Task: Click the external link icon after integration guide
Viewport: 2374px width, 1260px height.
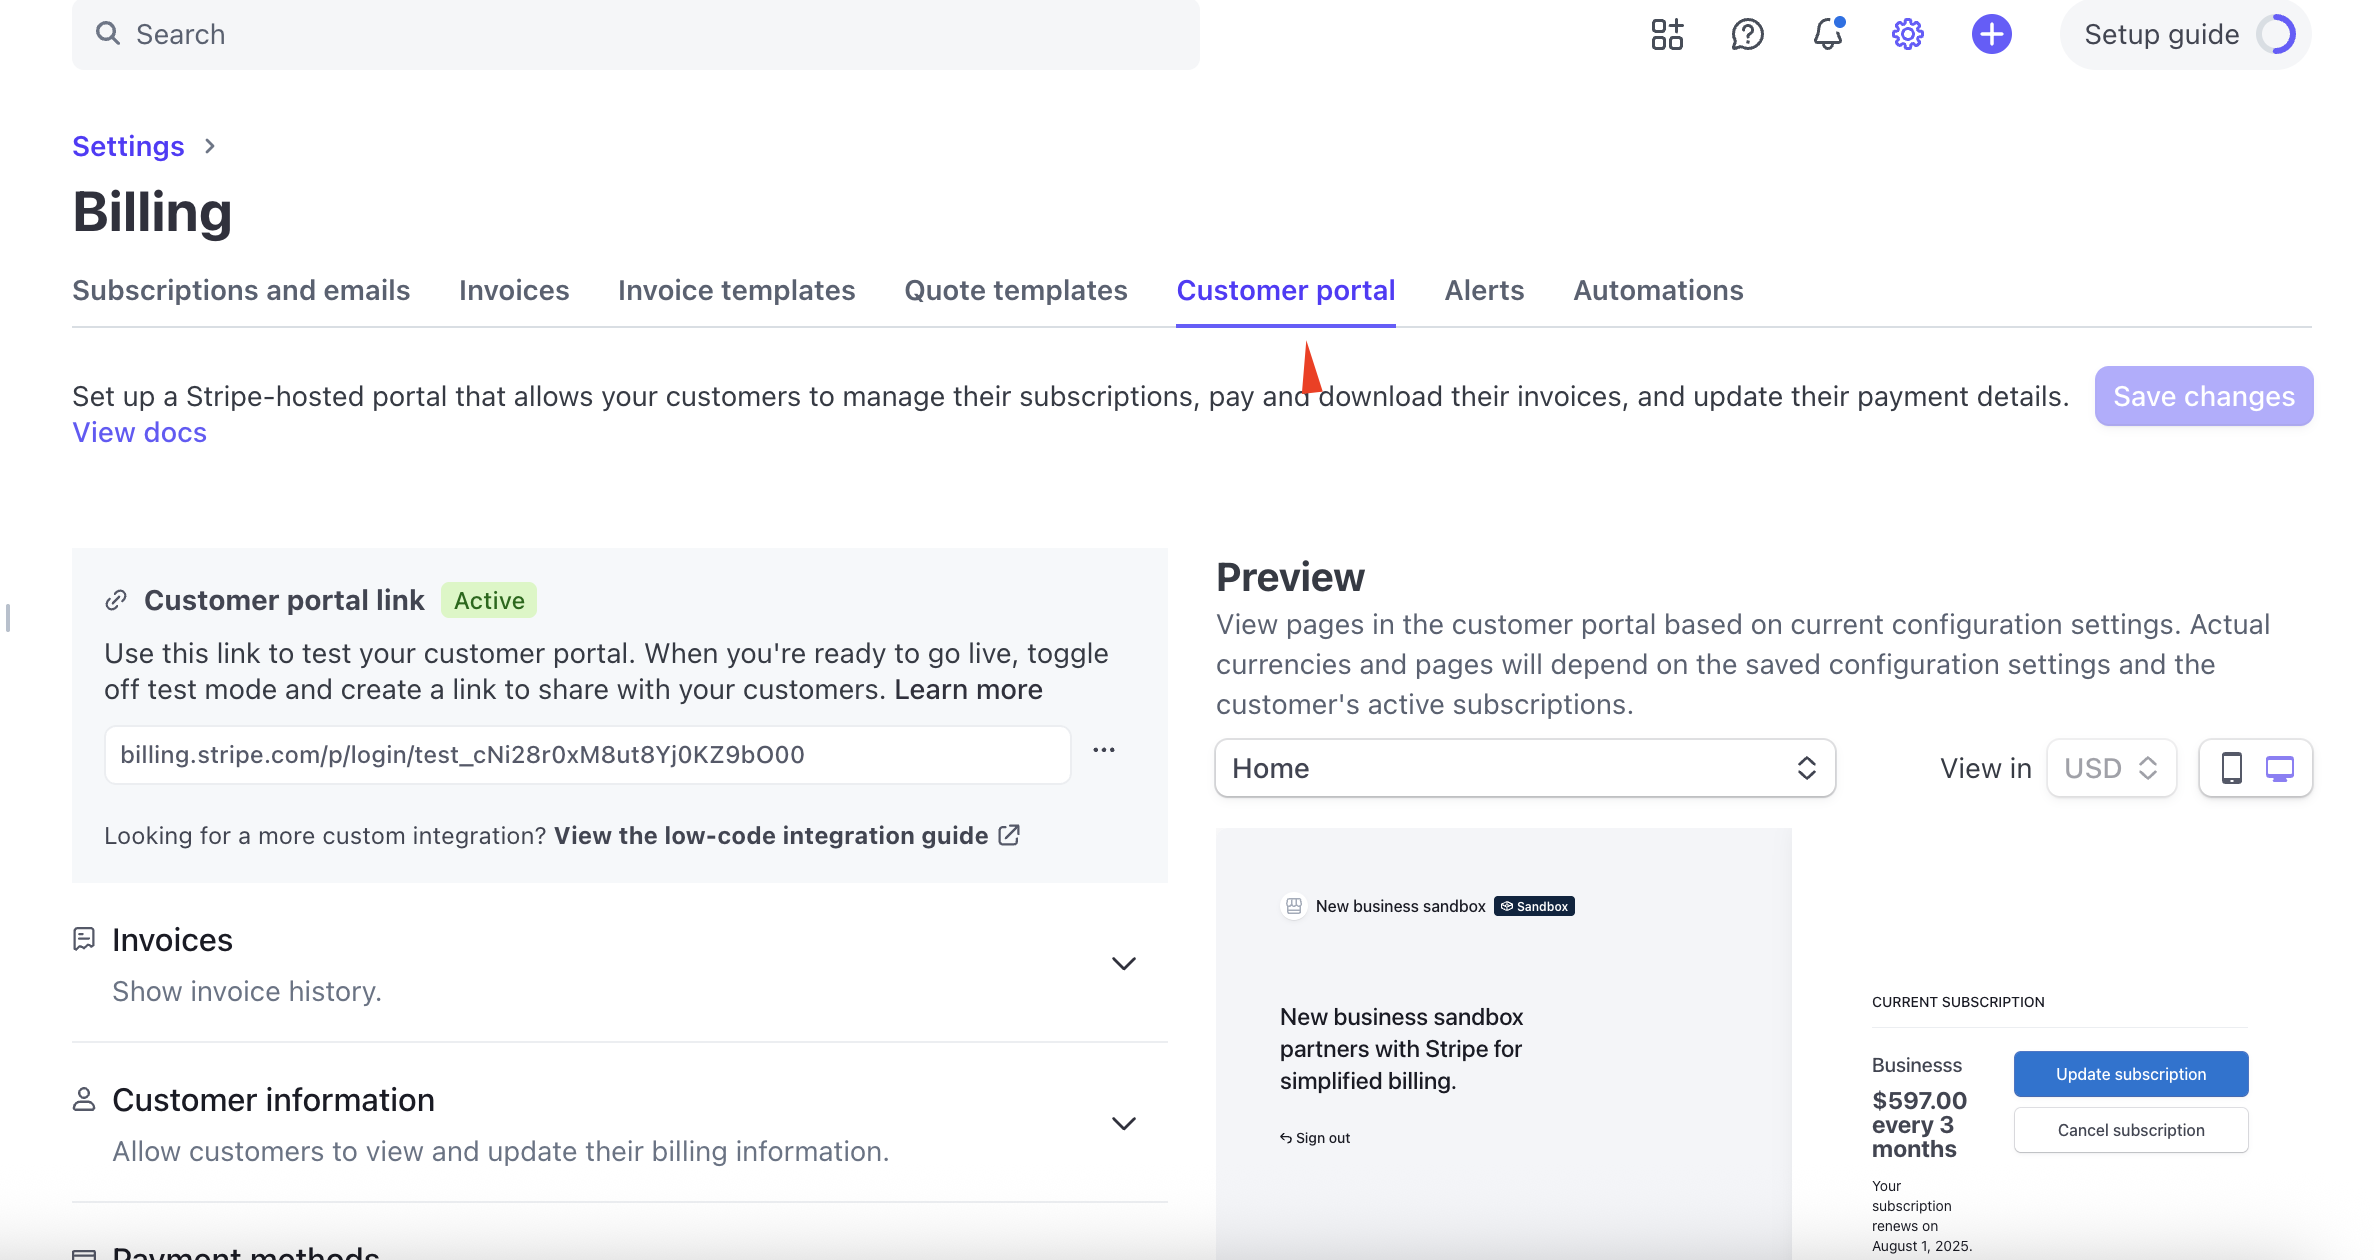Action: pyautogui.click(x=1010, y=835)
